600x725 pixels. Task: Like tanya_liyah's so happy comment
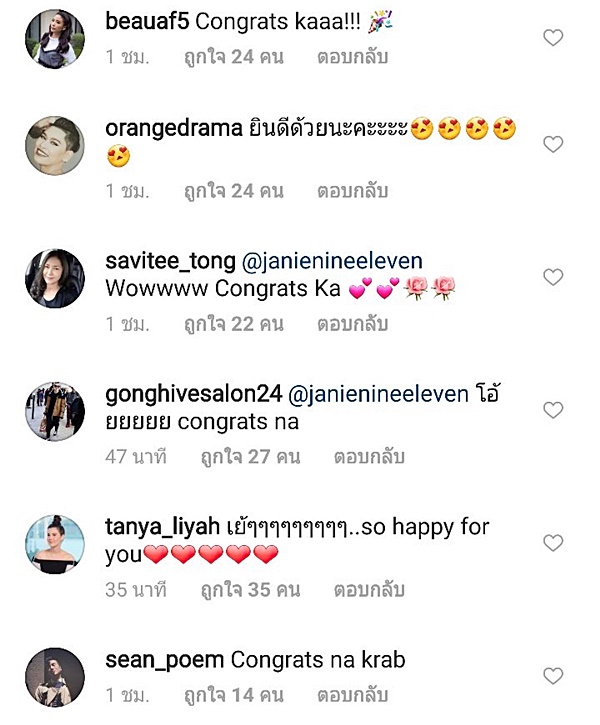pyautogui.click(x=552, y=543)
